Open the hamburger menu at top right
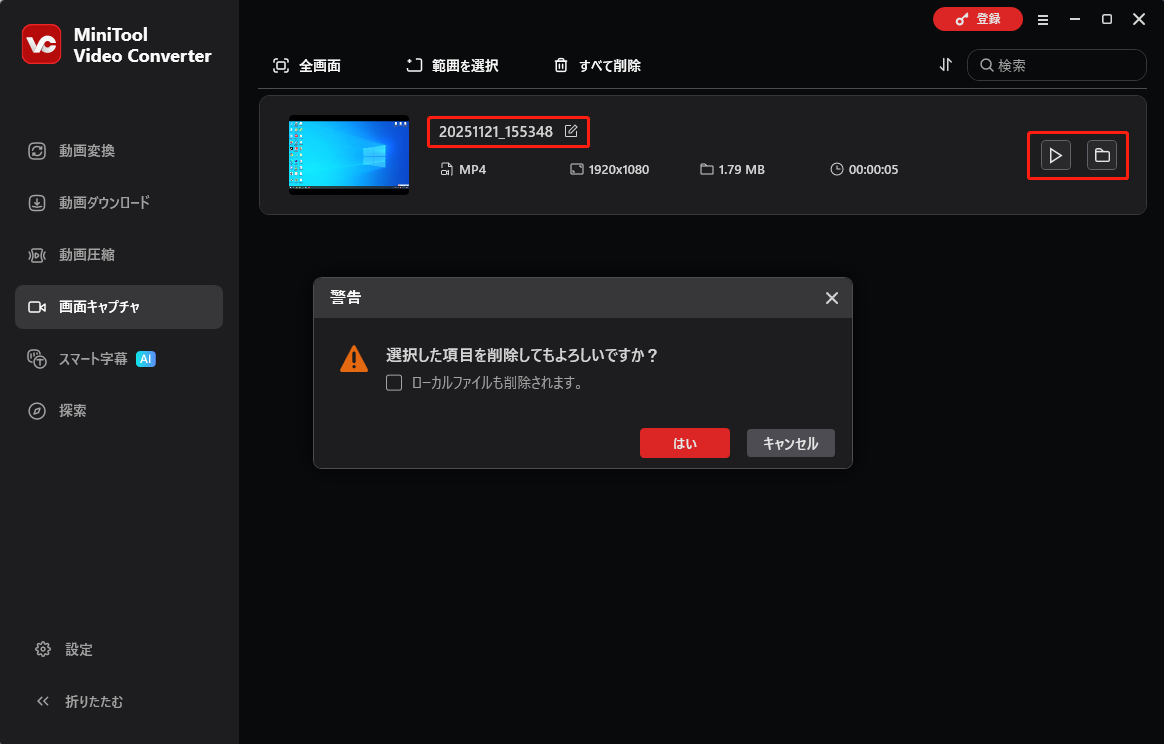1164x744 pixels. [x=1043, y=19]
